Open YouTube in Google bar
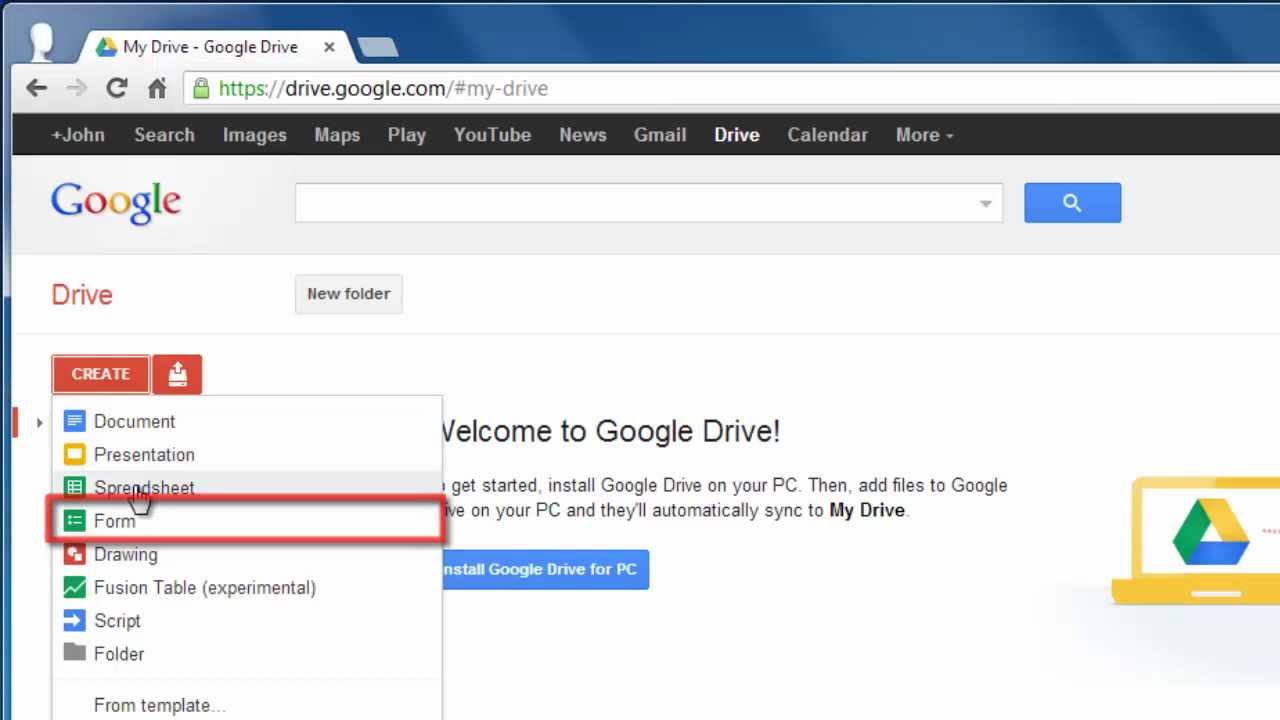This screenshot has height=720, width=1280. pos(492,135)
